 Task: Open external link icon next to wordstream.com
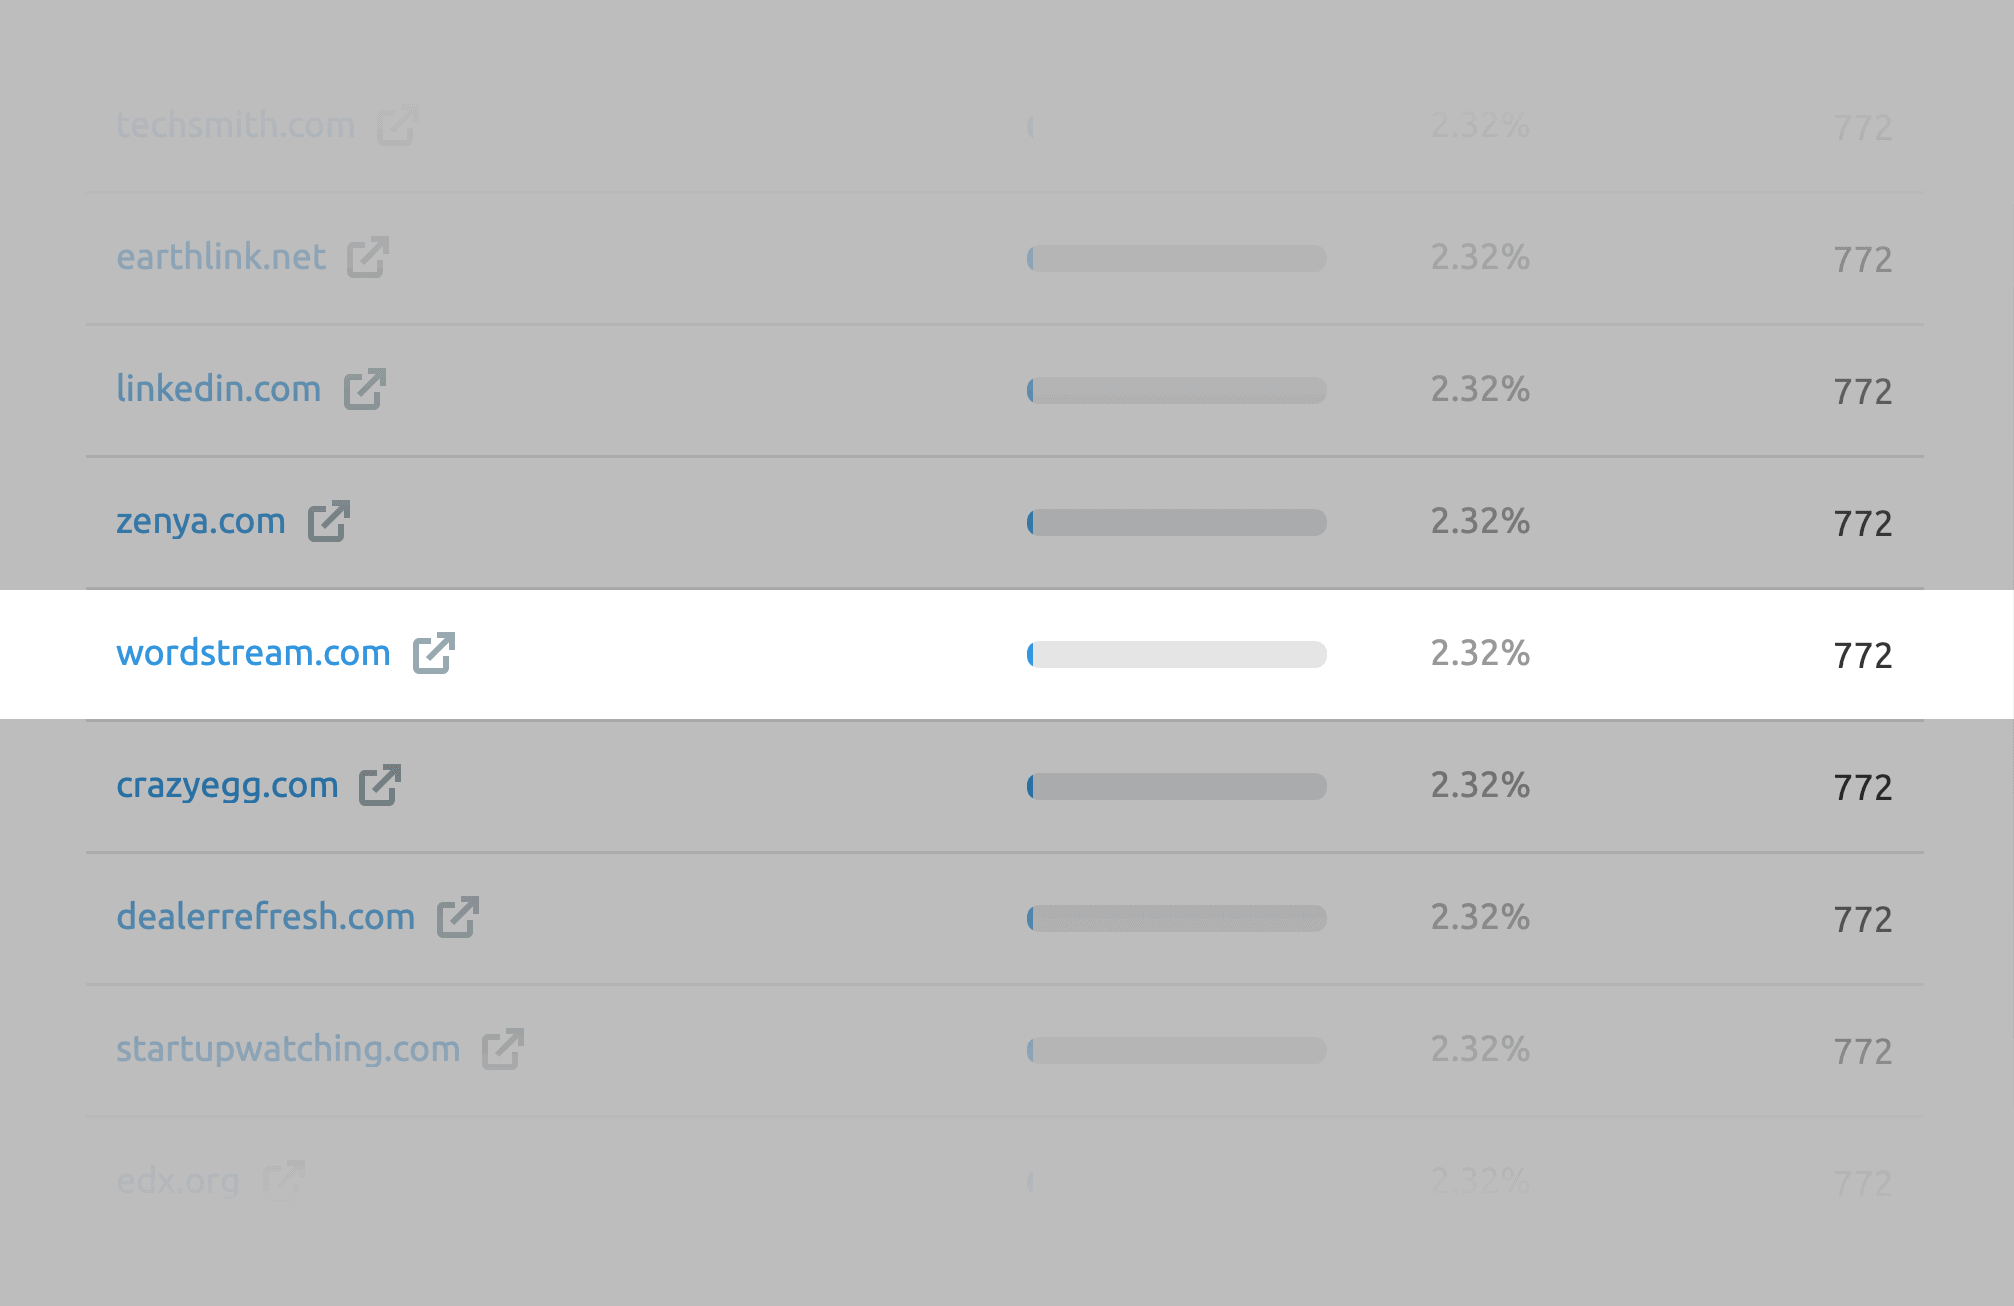[434, 653]
